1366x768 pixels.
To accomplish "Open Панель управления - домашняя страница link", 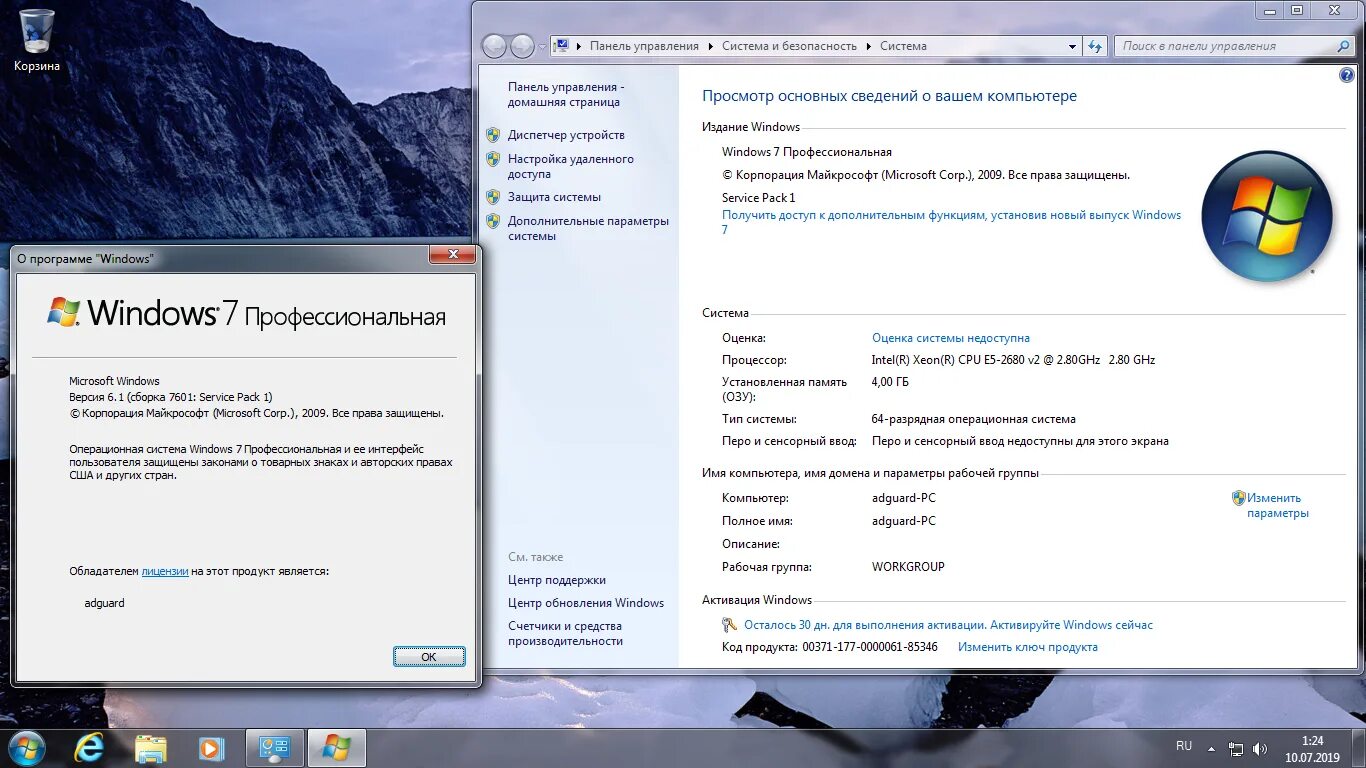I will coord(565,95).
